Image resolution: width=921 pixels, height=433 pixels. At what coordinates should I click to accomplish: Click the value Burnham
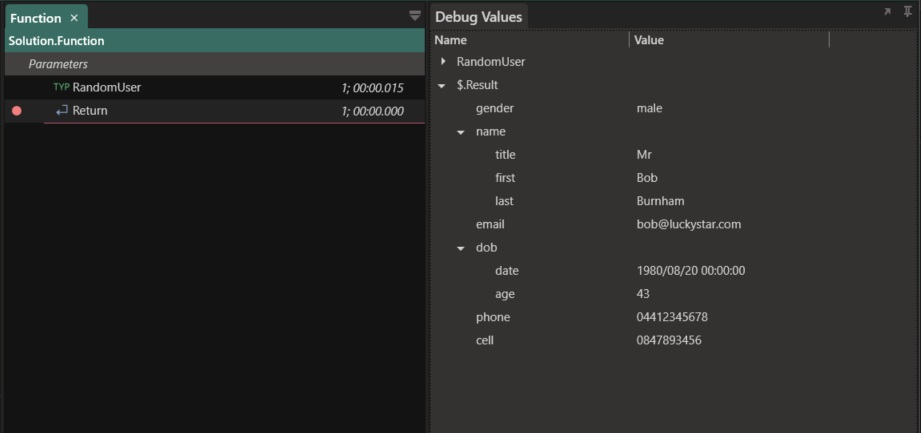[x=660, y=201]
